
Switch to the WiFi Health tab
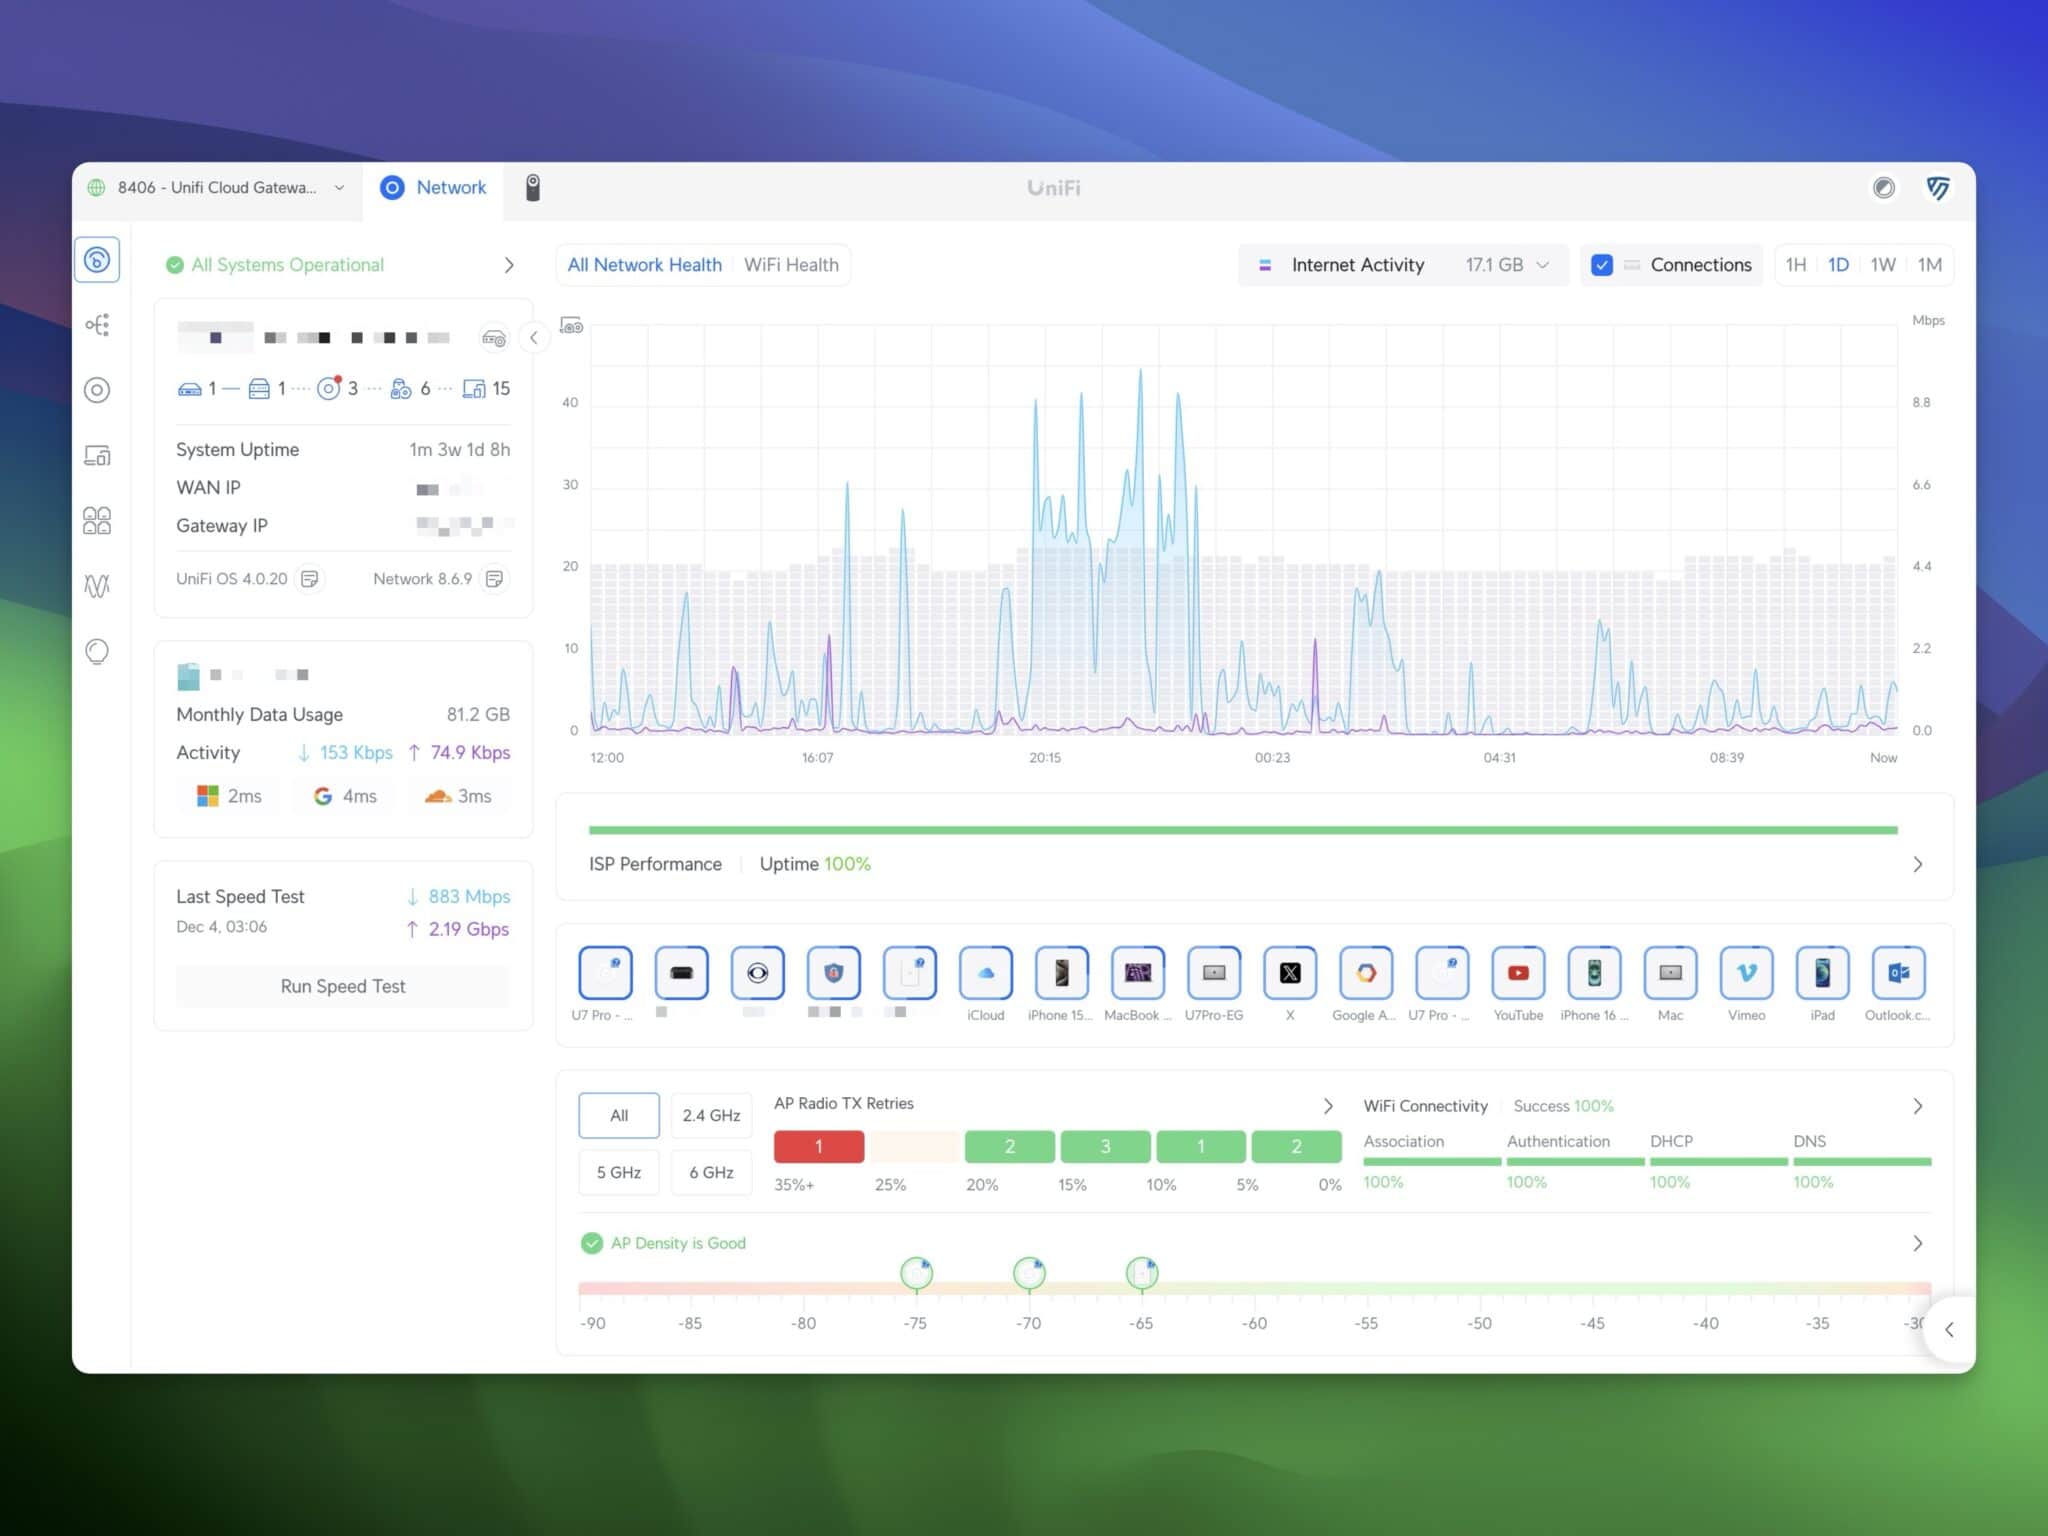coord(791,264)
